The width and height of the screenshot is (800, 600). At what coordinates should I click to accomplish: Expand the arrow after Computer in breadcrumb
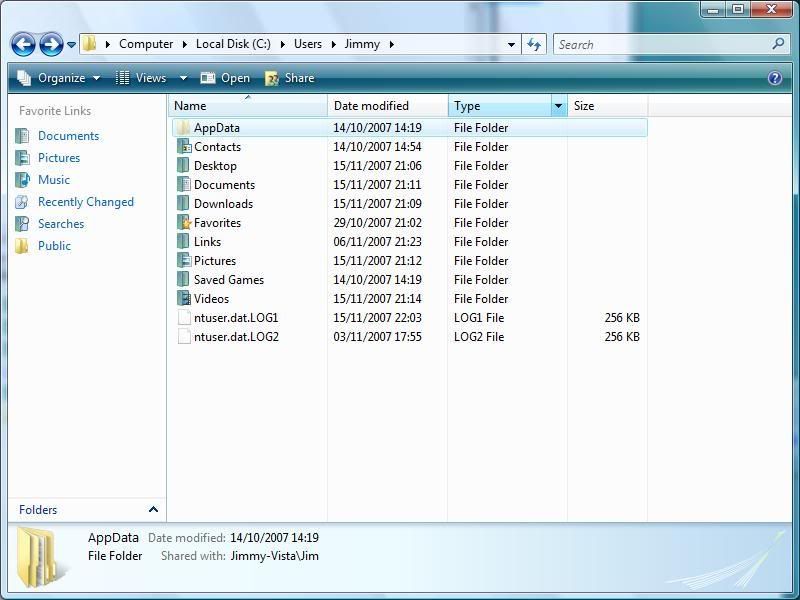tap(185, 45)
